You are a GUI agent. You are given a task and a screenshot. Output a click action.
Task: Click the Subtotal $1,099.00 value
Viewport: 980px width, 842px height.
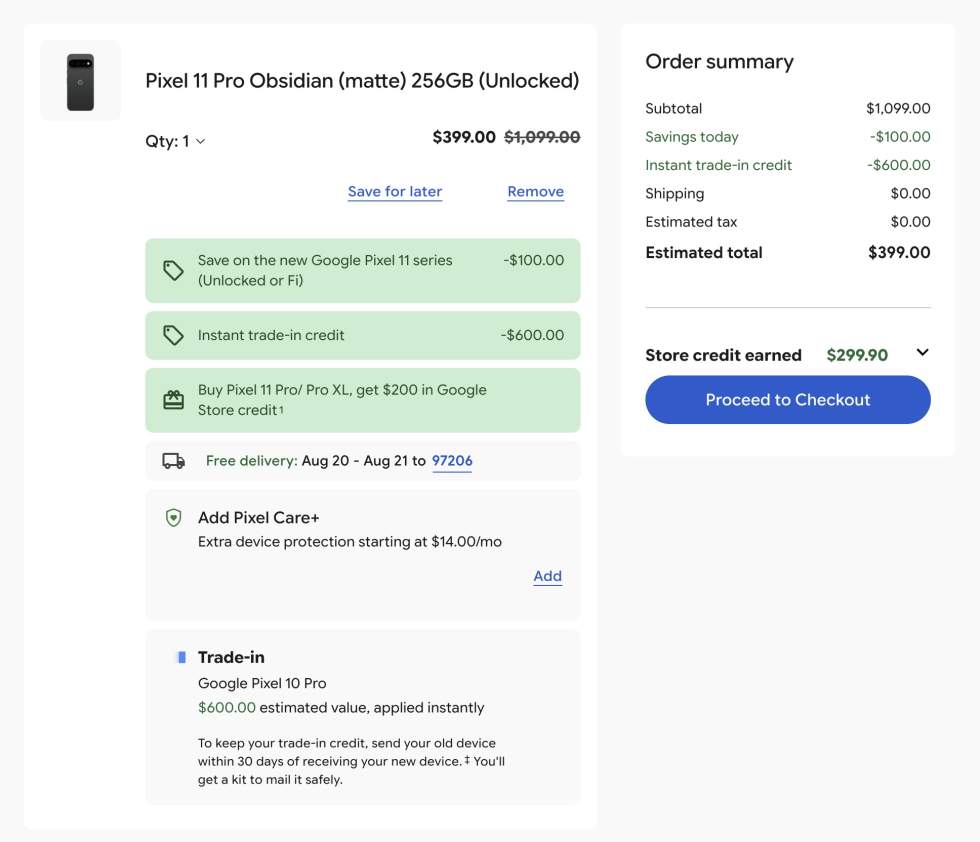(898, 108)
